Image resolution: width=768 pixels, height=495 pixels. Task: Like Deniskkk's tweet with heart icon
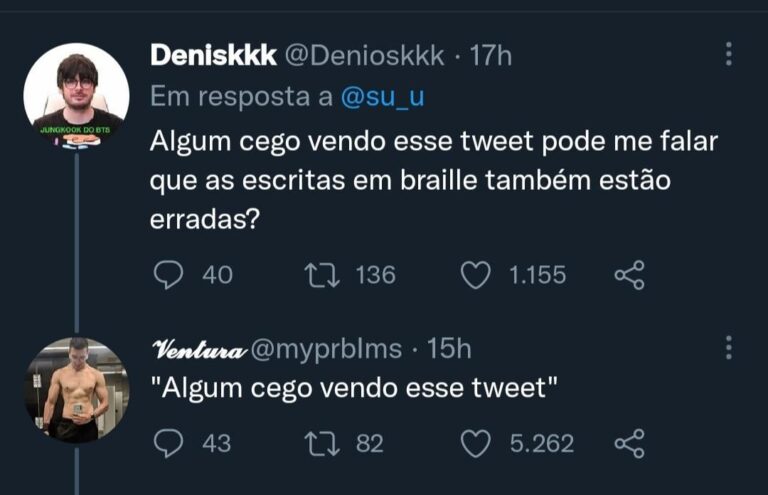pos(477,274)
